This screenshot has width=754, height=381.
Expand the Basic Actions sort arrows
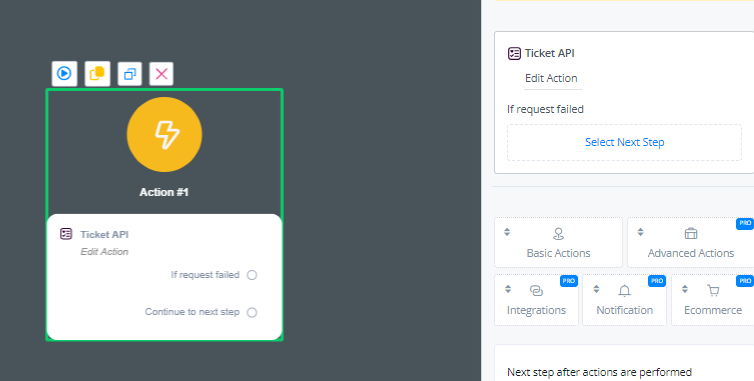point(507,232)
